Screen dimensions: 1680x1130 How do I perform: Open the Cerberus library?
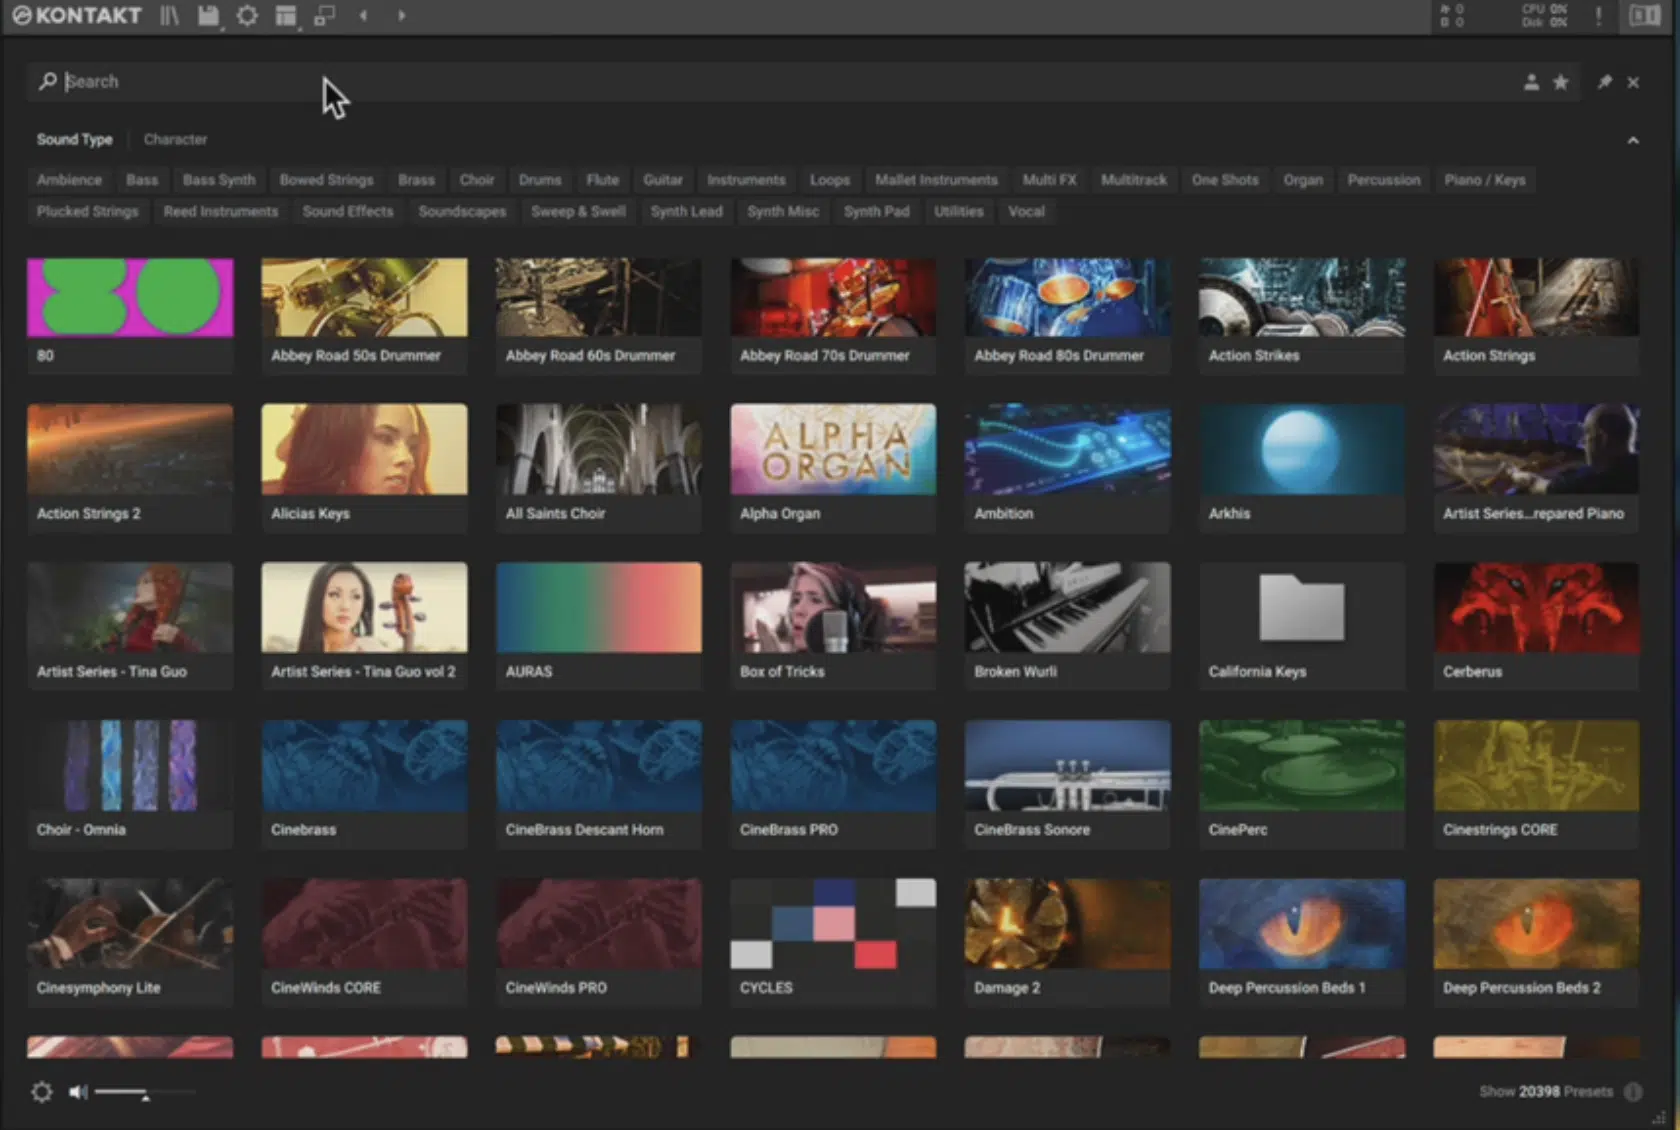coord(1536,626)
